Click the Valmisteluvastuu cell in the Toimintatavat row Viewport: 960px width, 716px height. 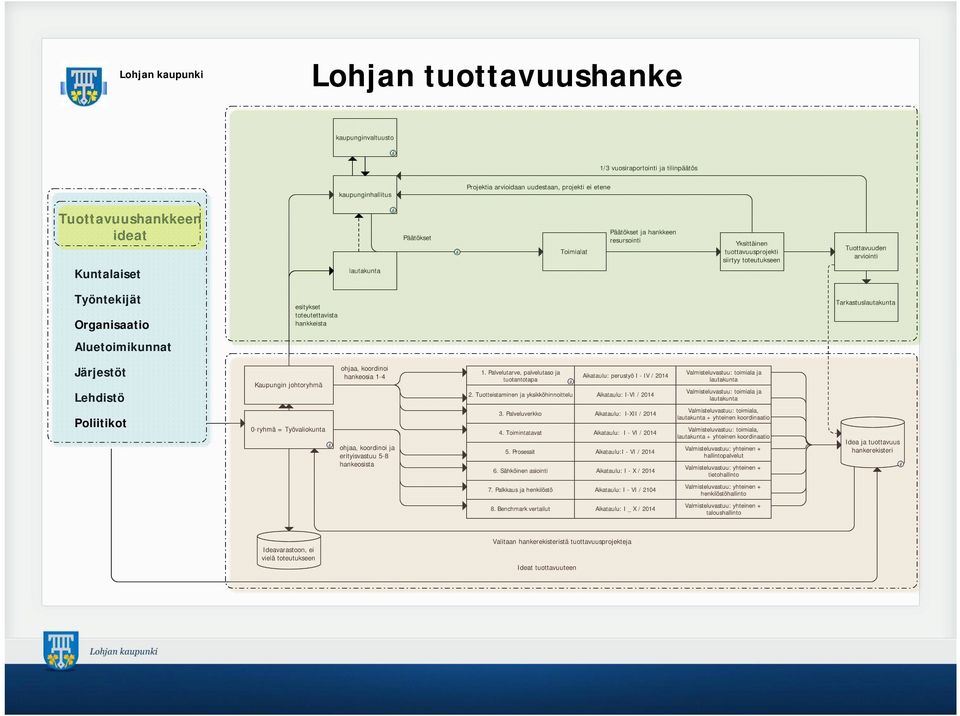pyautogui.click(x=724, y=433)
